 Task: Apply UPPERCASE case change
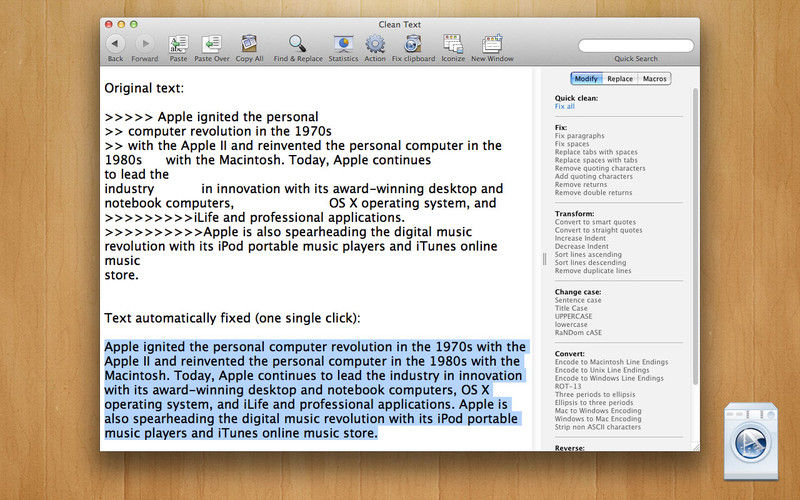573,316
